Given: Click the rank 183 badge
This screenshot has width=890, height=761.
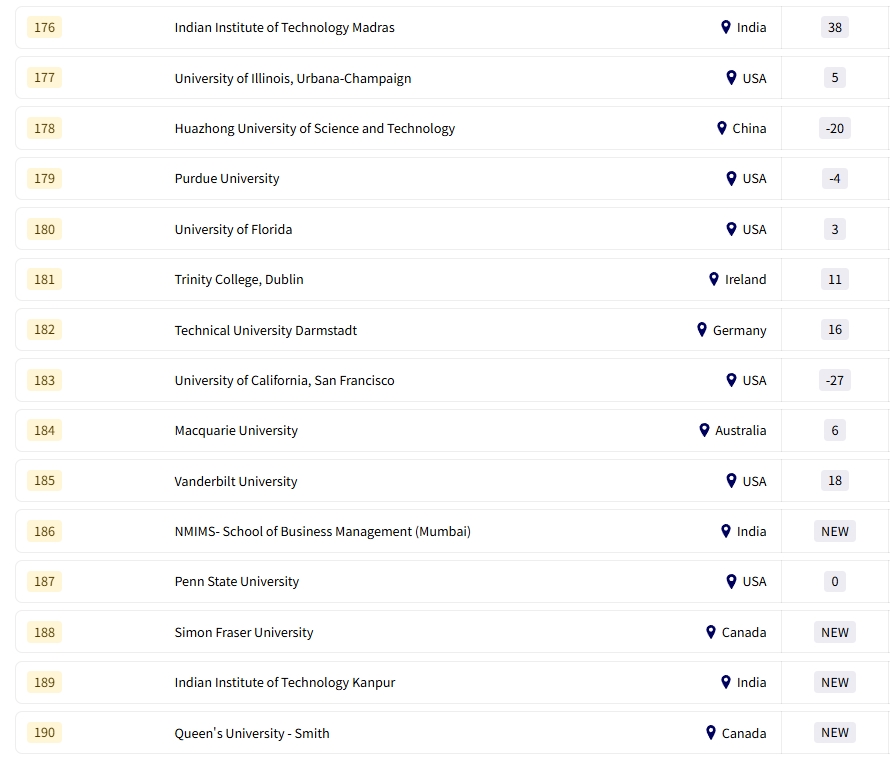Looking at the screenshot, I should coord(45,380).
